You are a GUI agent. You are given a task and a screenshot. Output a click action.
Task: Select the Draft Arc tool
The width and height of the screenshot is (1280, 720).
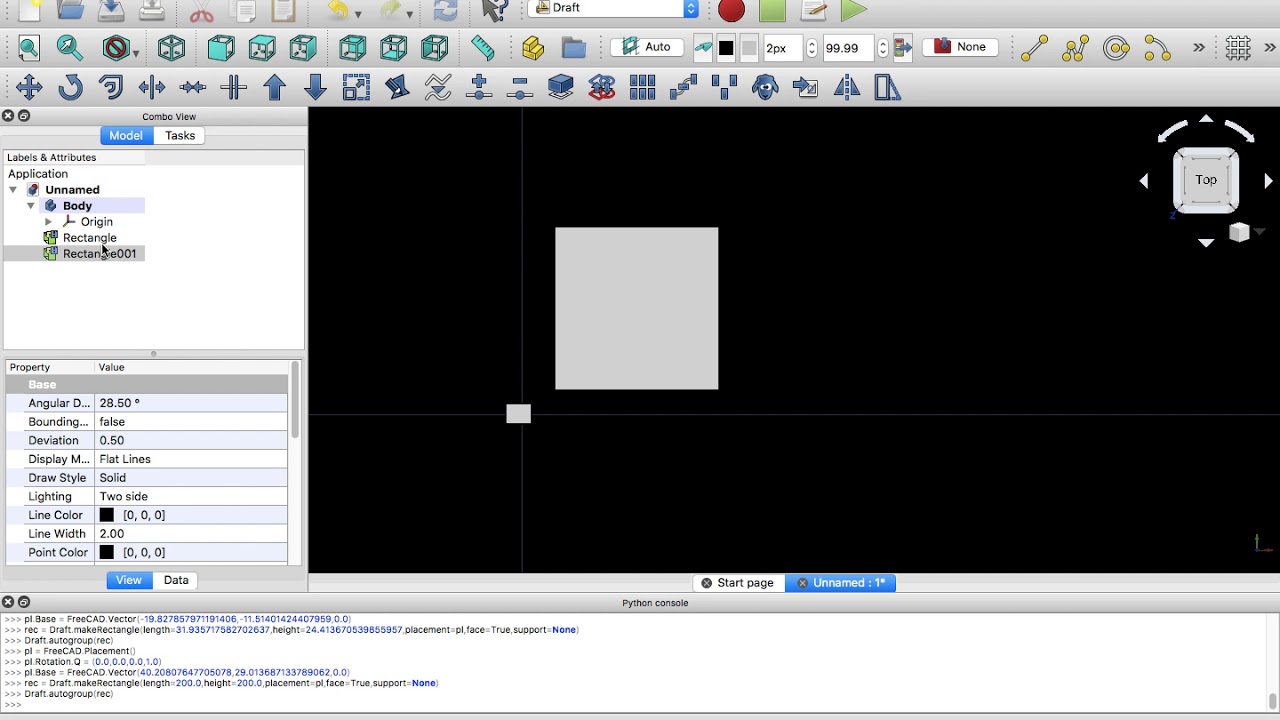tap(1157, 47)
